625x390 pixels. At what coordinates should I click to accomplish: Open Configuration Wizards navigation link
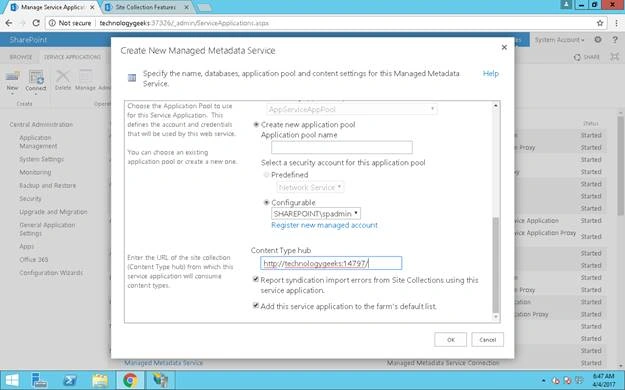(51, 273)
